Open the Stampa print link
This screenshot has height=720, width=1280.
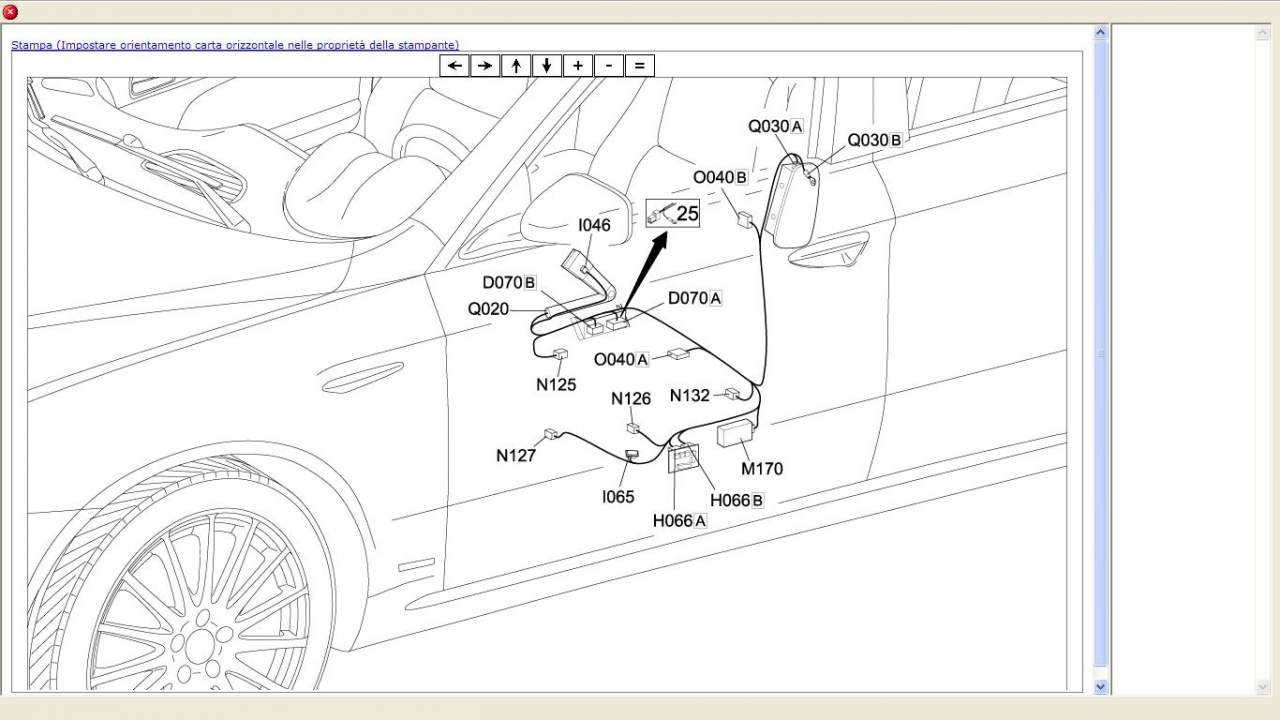pyautogui.click(x=235, y=45)
